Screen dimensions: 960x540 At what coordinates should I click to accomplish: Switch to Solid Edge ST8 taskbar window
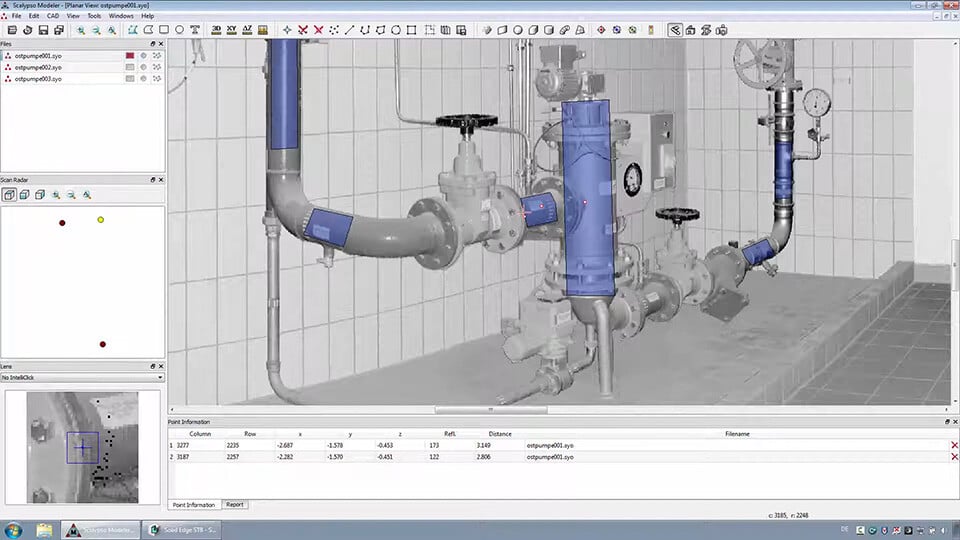pyautogui.click(x=182, y=530)
